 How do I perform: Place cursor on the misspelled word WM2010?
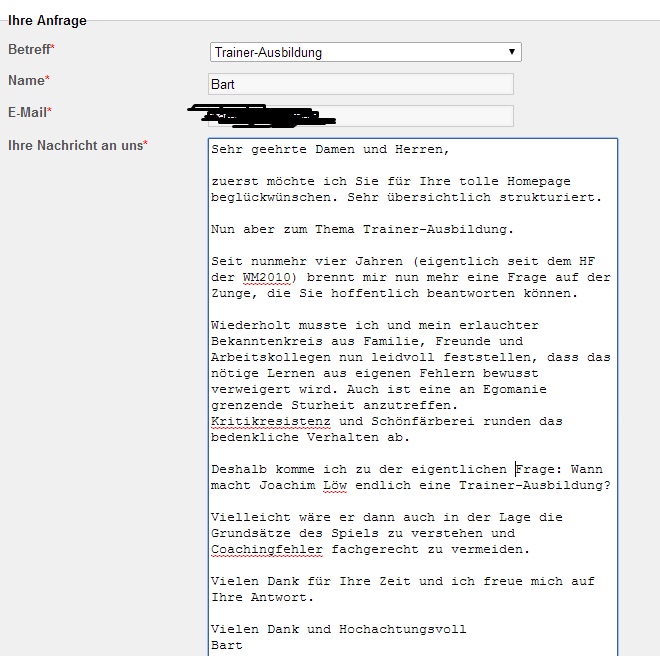(x=266, y=277)
